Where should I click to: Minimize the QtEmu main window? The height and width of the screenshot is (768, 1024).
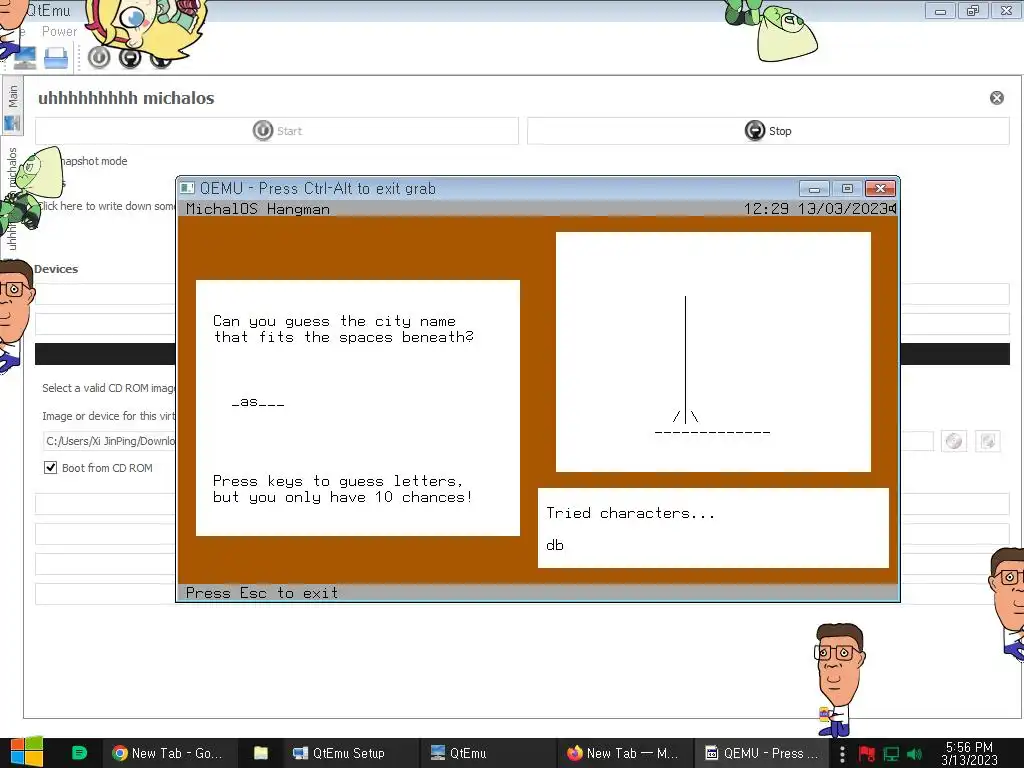[940, 11]
